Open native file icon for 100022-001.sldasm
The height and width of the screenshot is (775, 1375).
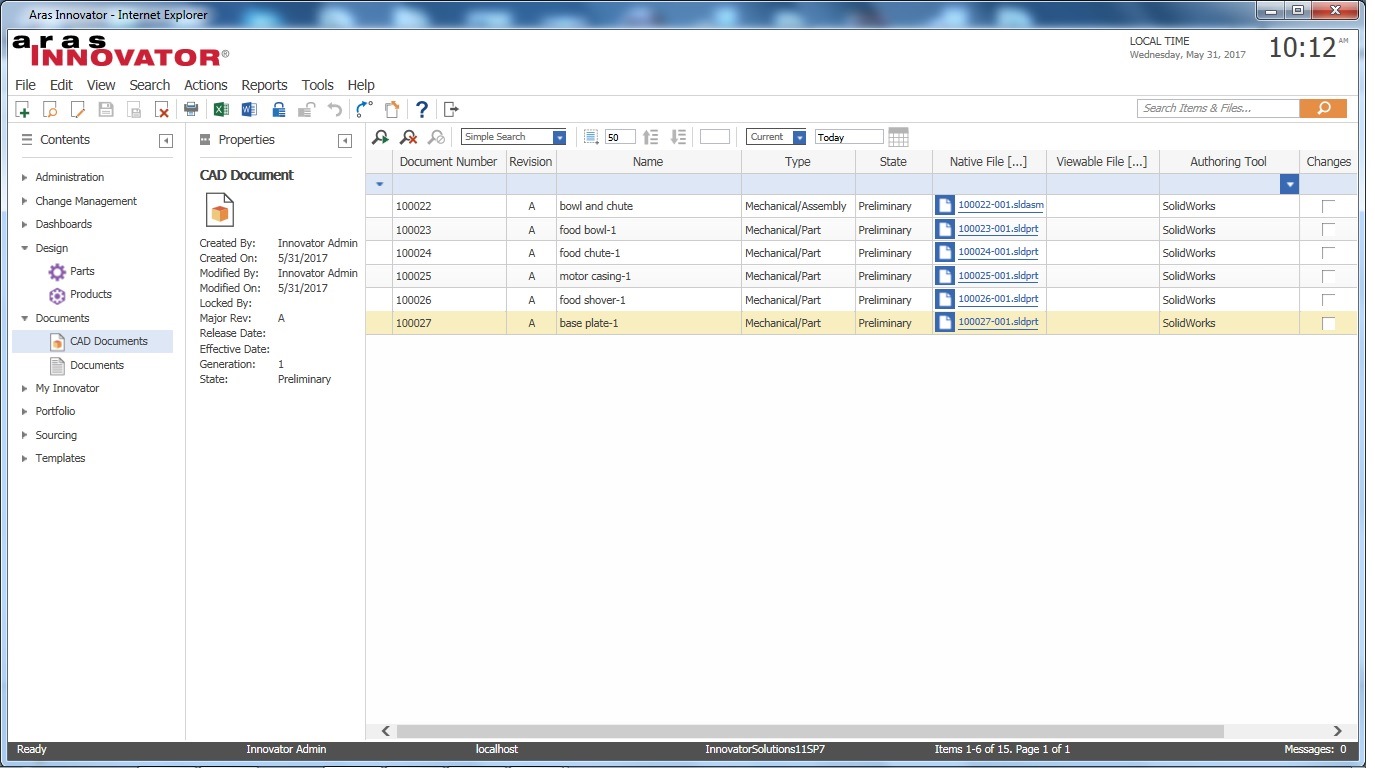[945, 205]
